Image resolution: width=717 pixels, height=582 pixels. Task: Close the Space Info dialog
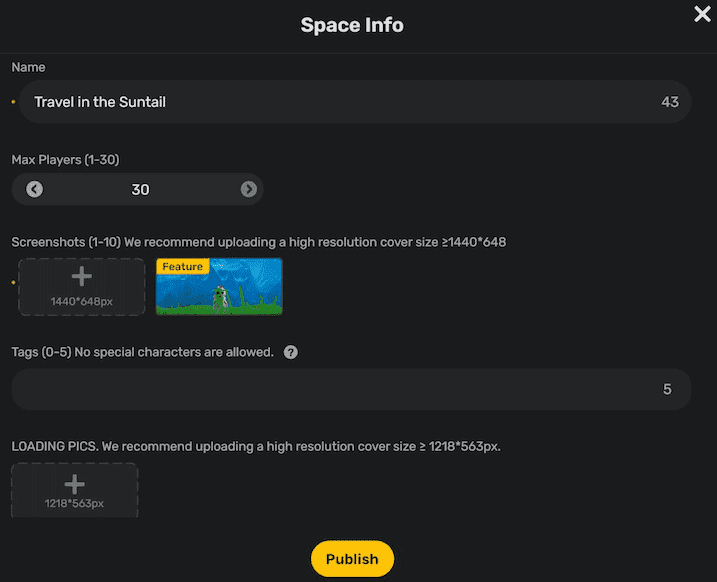pyautogui.click(x=702, y=14)
